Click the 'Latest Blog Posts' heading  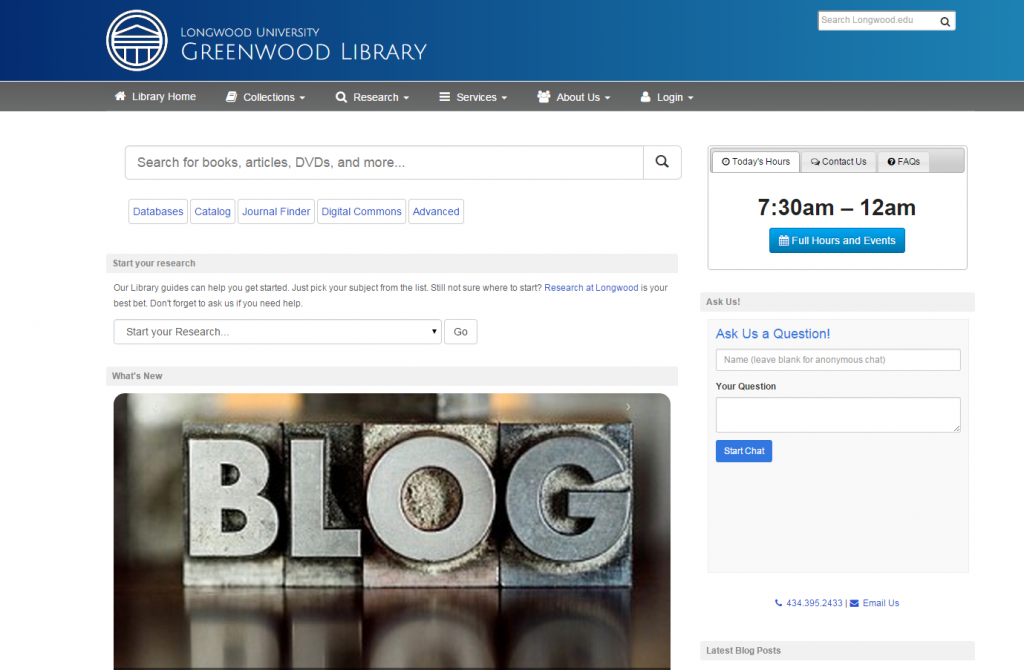tap(743, 650)
